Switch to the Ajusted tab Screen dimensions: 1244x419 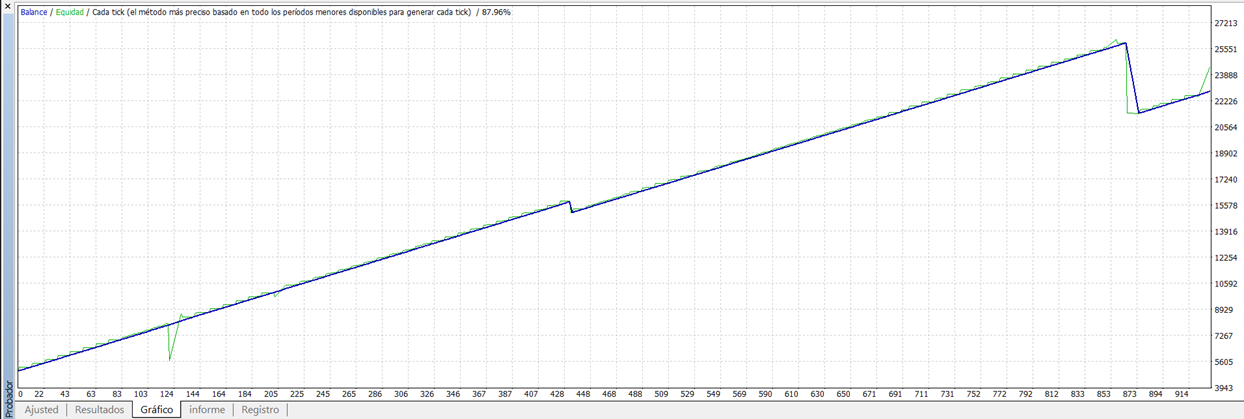[42, 410]
